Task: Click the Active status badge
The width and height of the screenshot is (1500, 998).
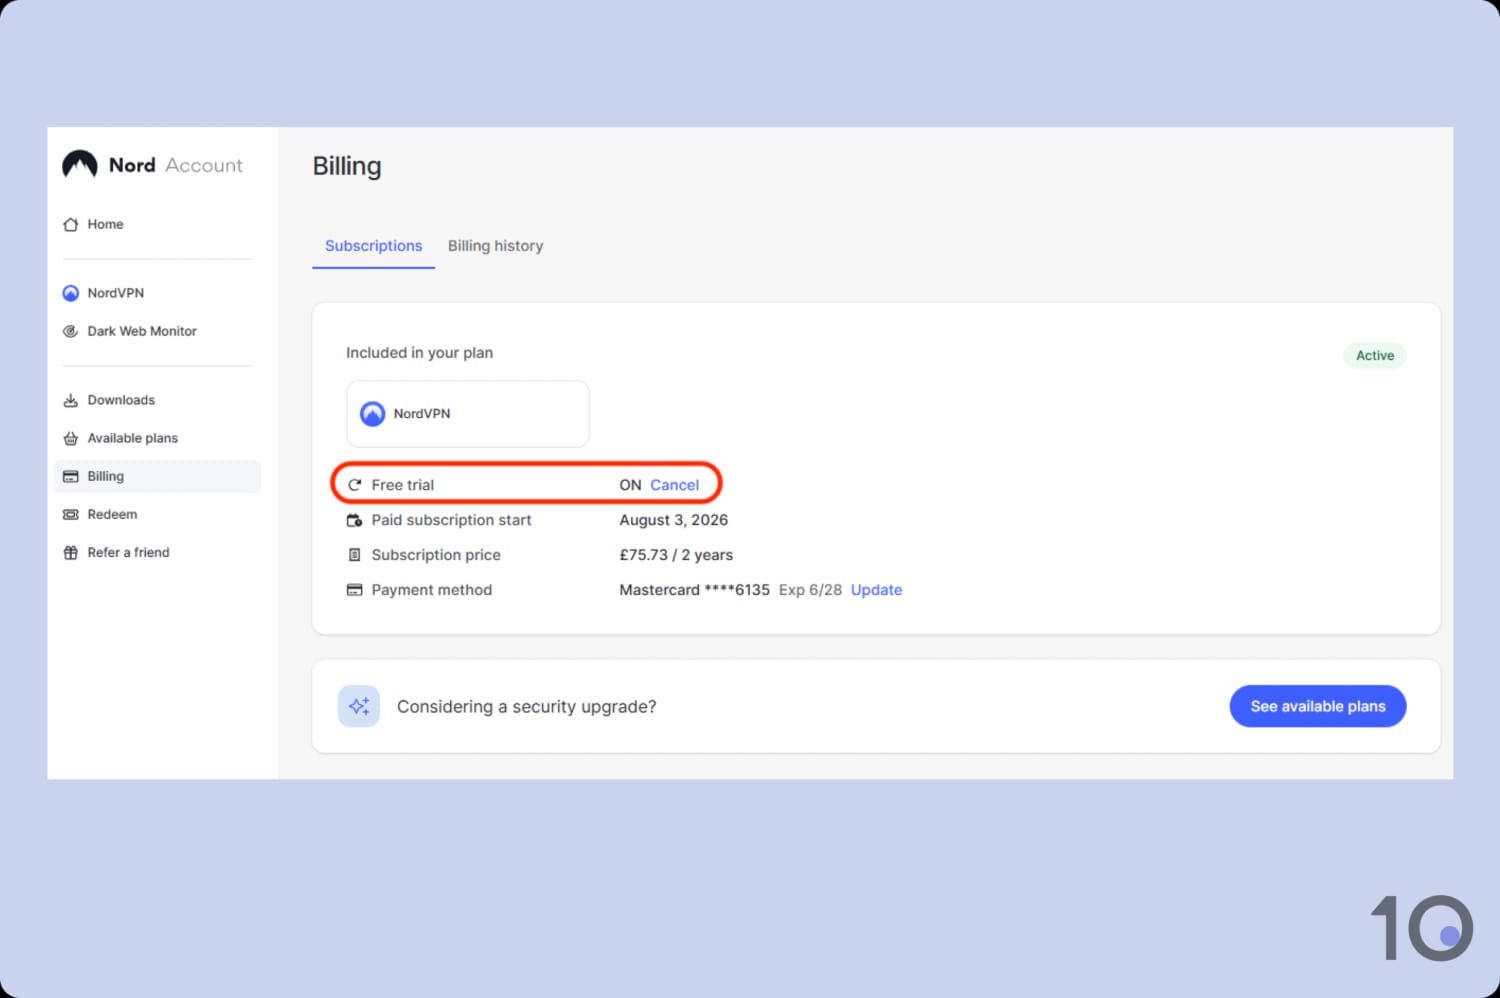Action: pyautogui.click(x=1375, y=355)
